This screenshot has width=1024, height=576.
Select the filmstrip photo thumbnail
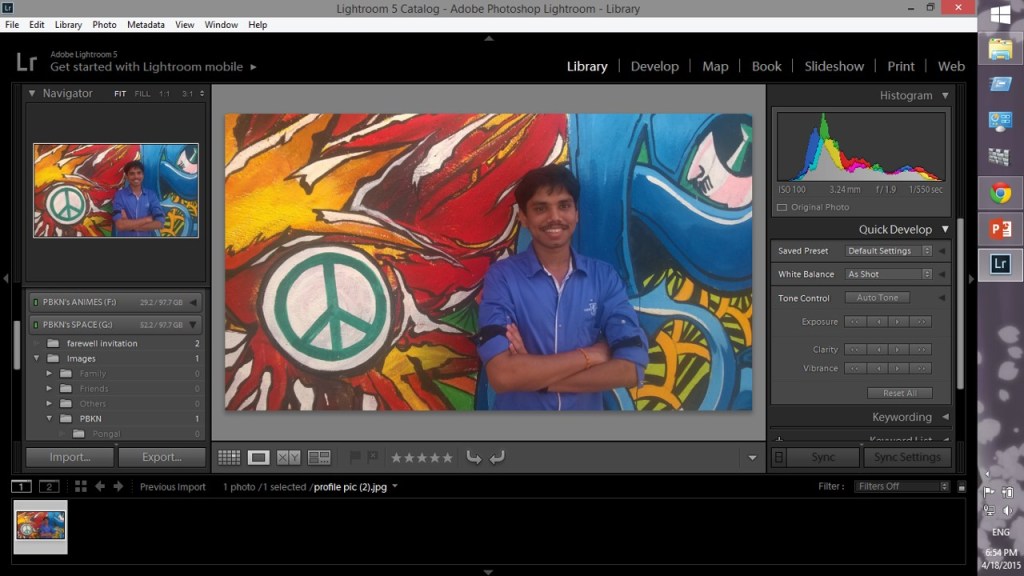tap(41, 525)
